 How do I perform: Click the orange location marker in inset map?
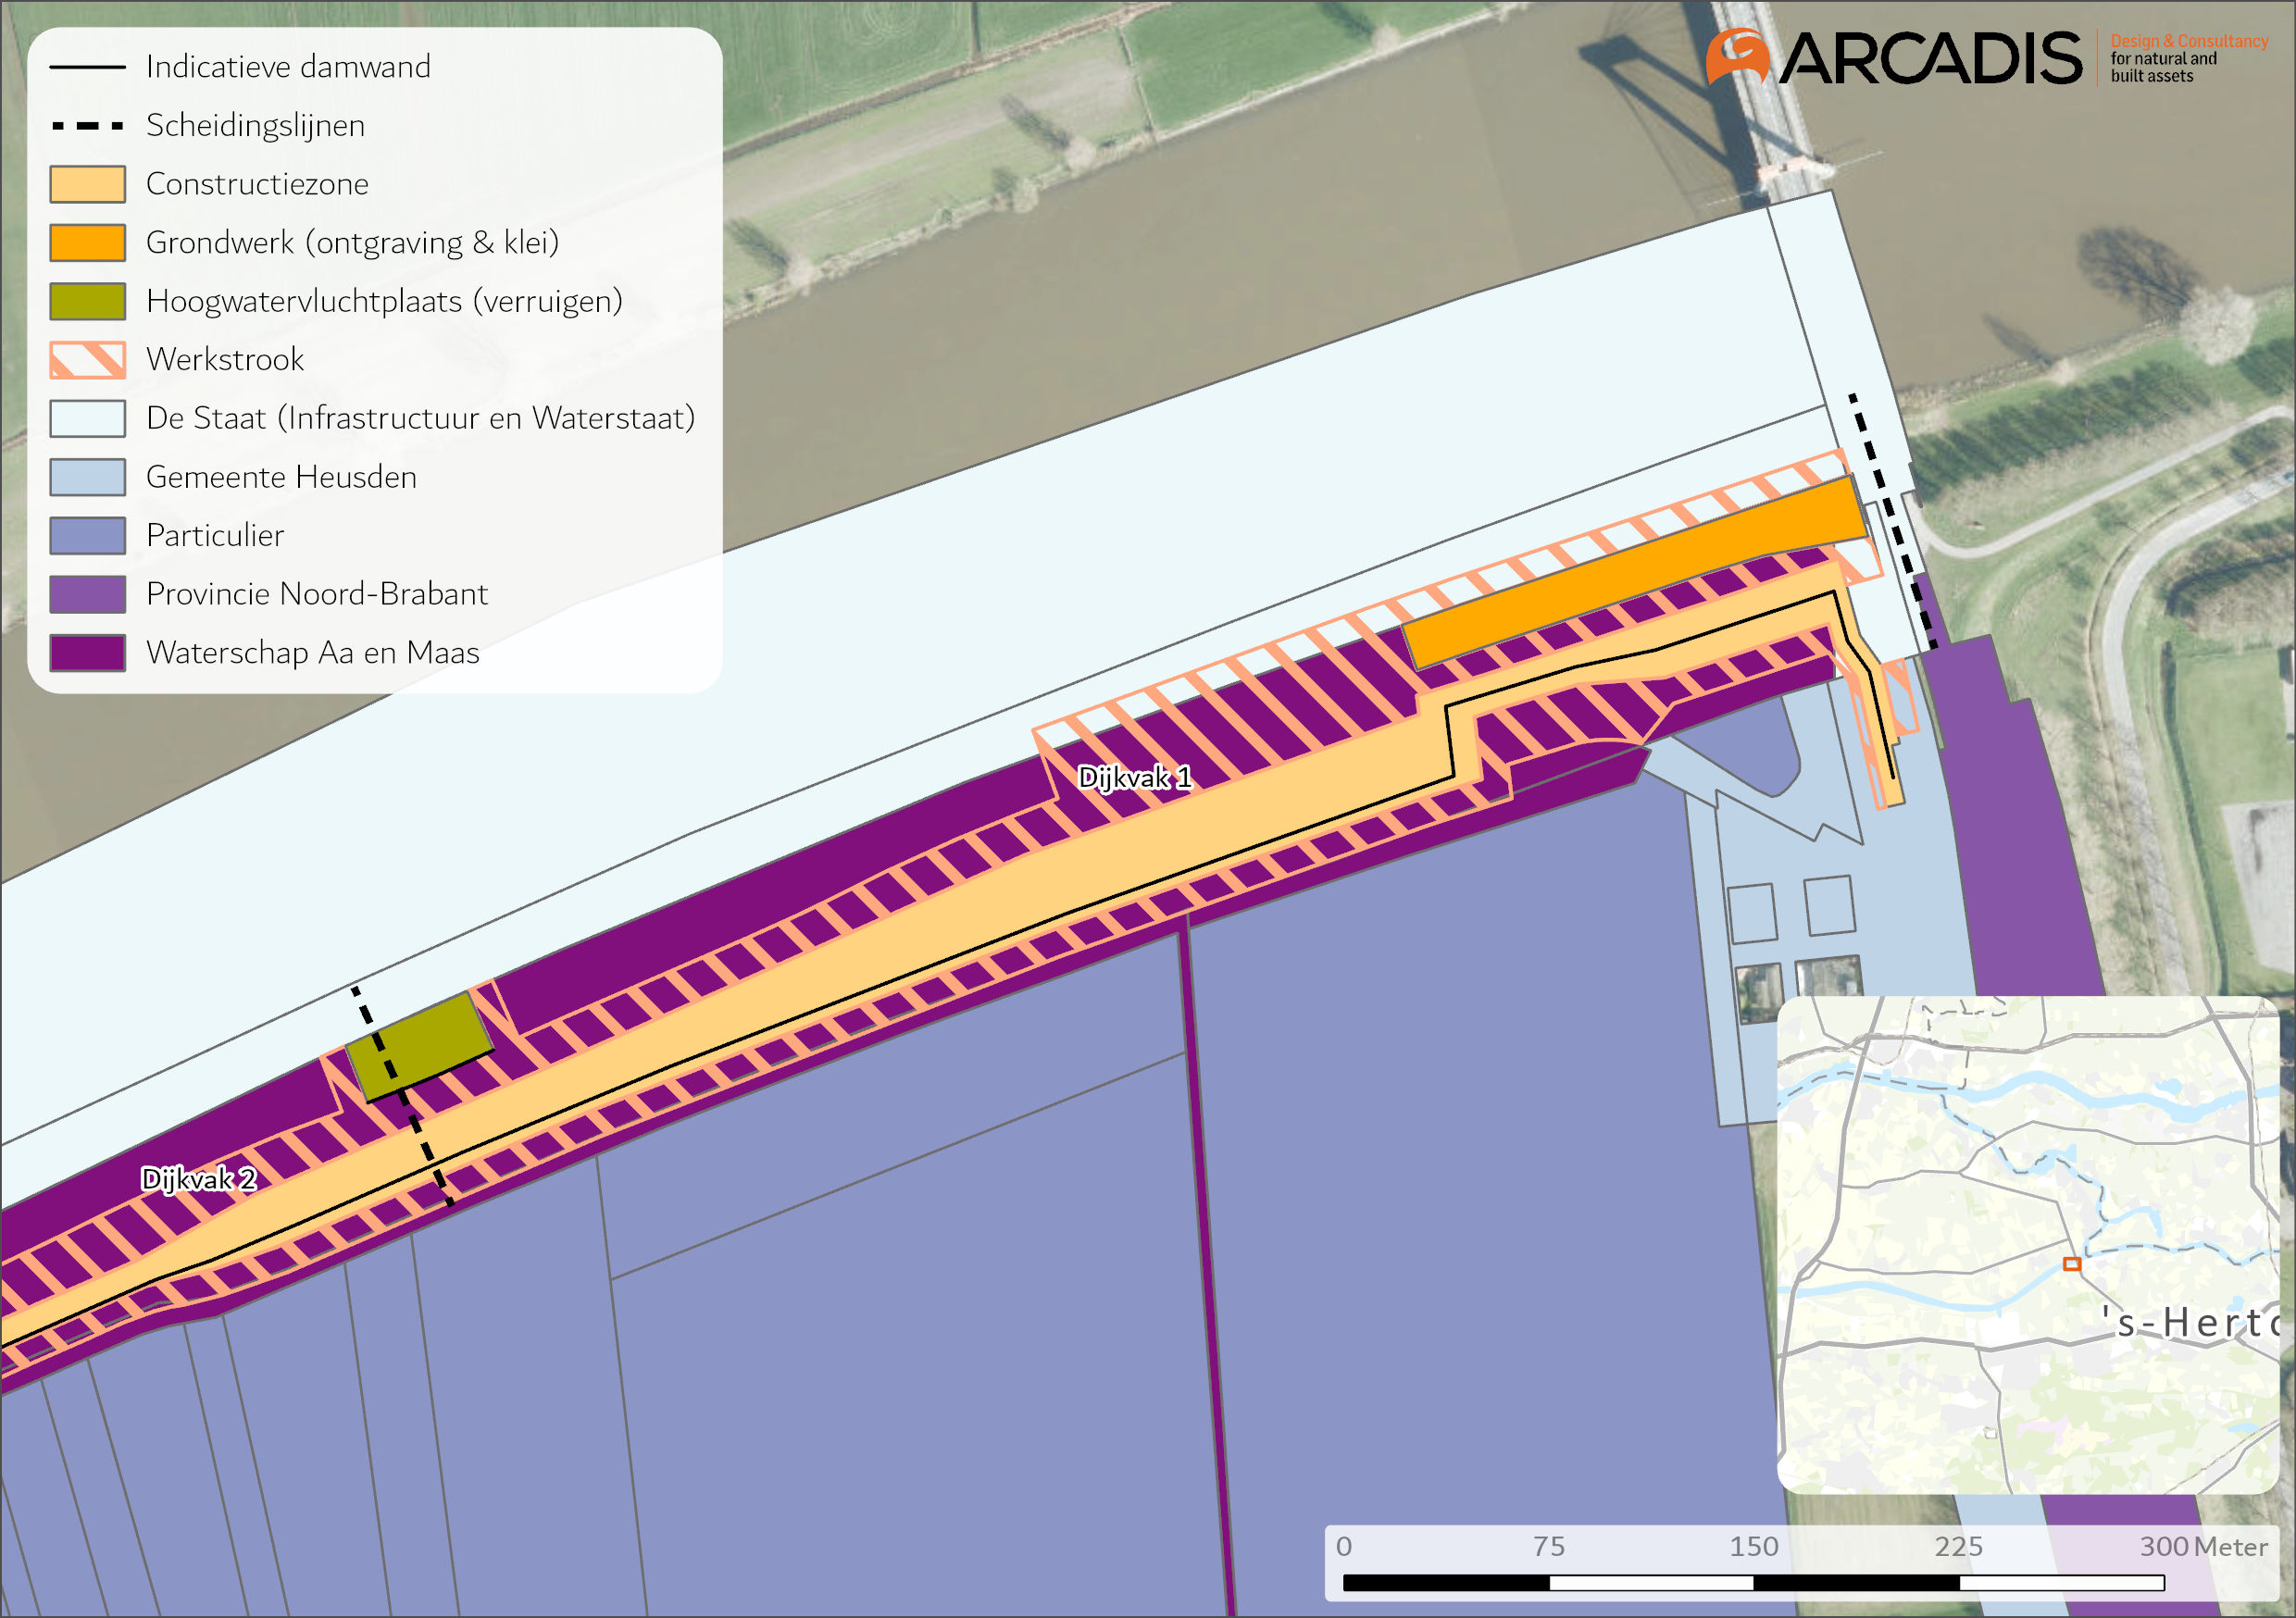pyautogui.click(x=2072, y=1264)
